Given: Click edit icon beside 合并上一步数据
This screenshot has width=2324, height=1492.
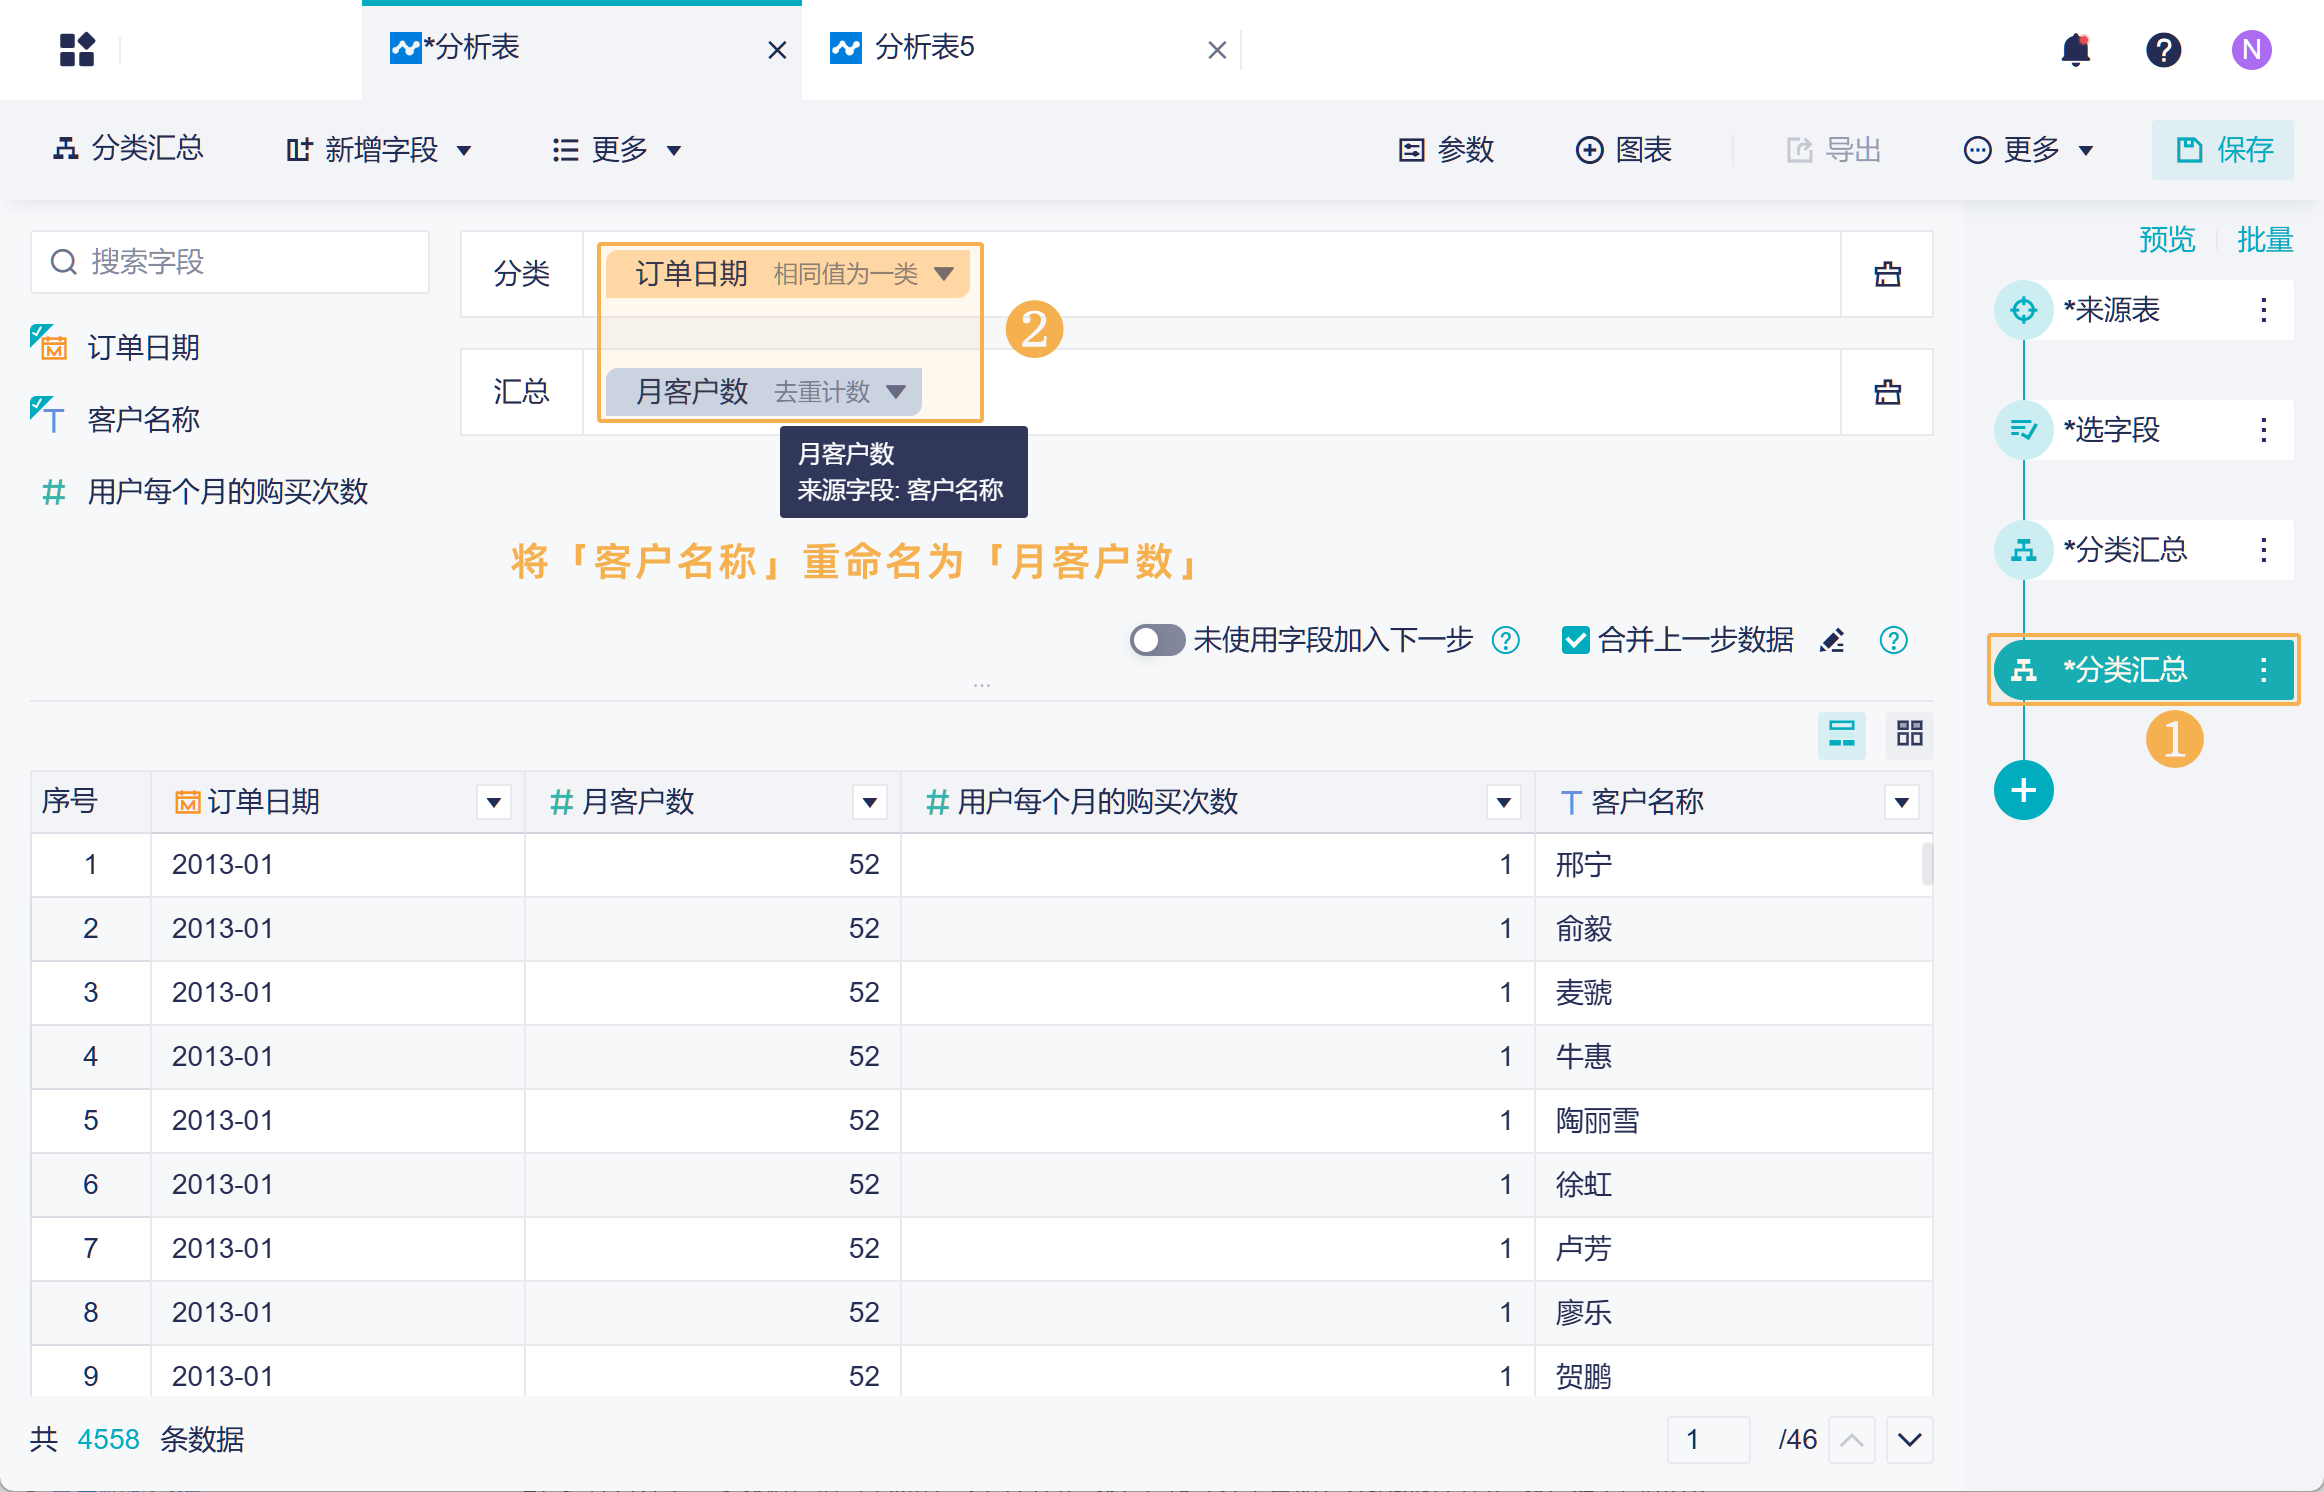Looking at the screenshot, I should tap(1832, 640).
